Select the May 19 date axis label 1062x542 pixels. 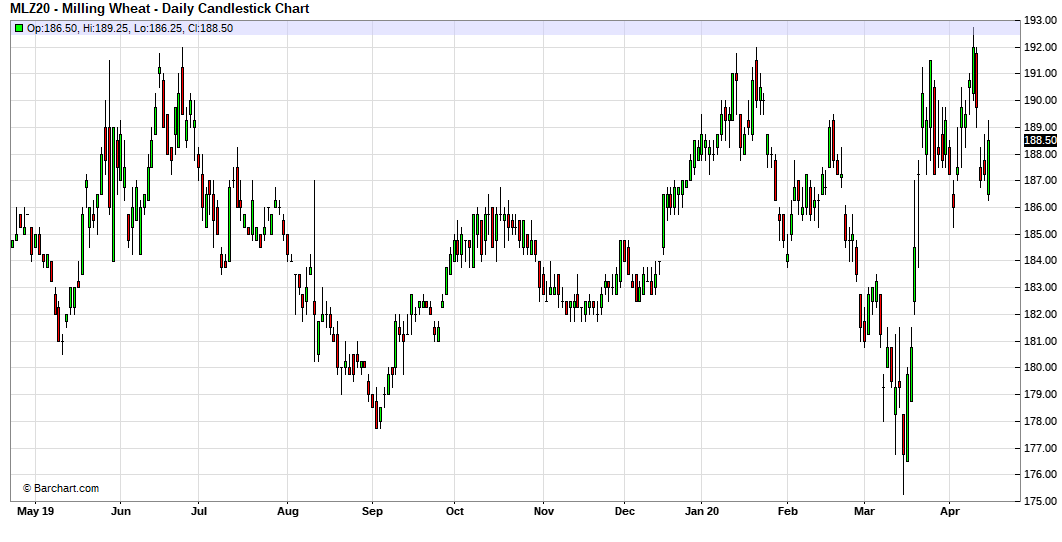[x=35, y=511]
